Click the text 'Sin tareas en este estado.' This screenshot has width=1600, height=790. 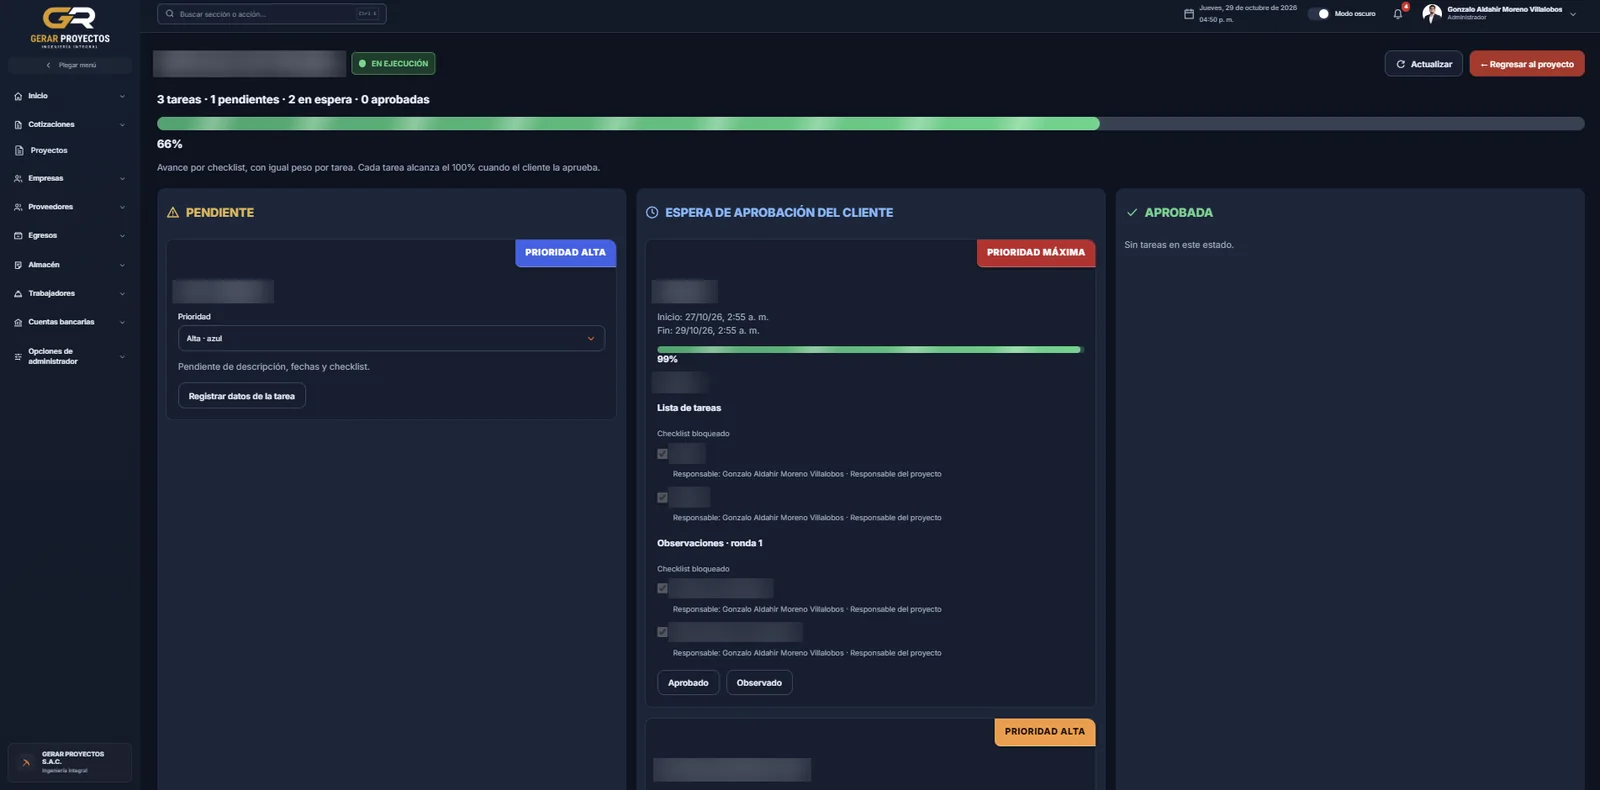pyautogui.click(x=1179, y=245)
